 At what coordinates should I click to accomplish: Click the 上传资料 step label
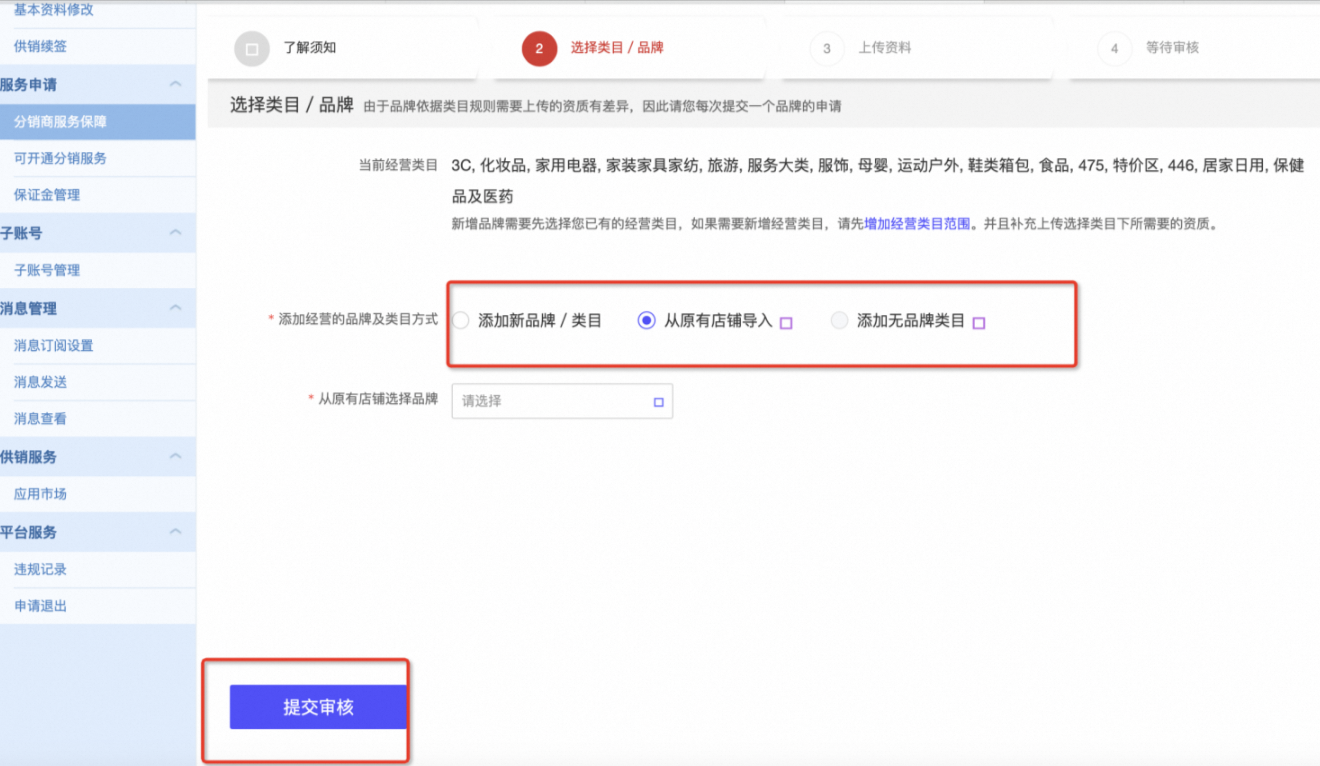point(885,47)
